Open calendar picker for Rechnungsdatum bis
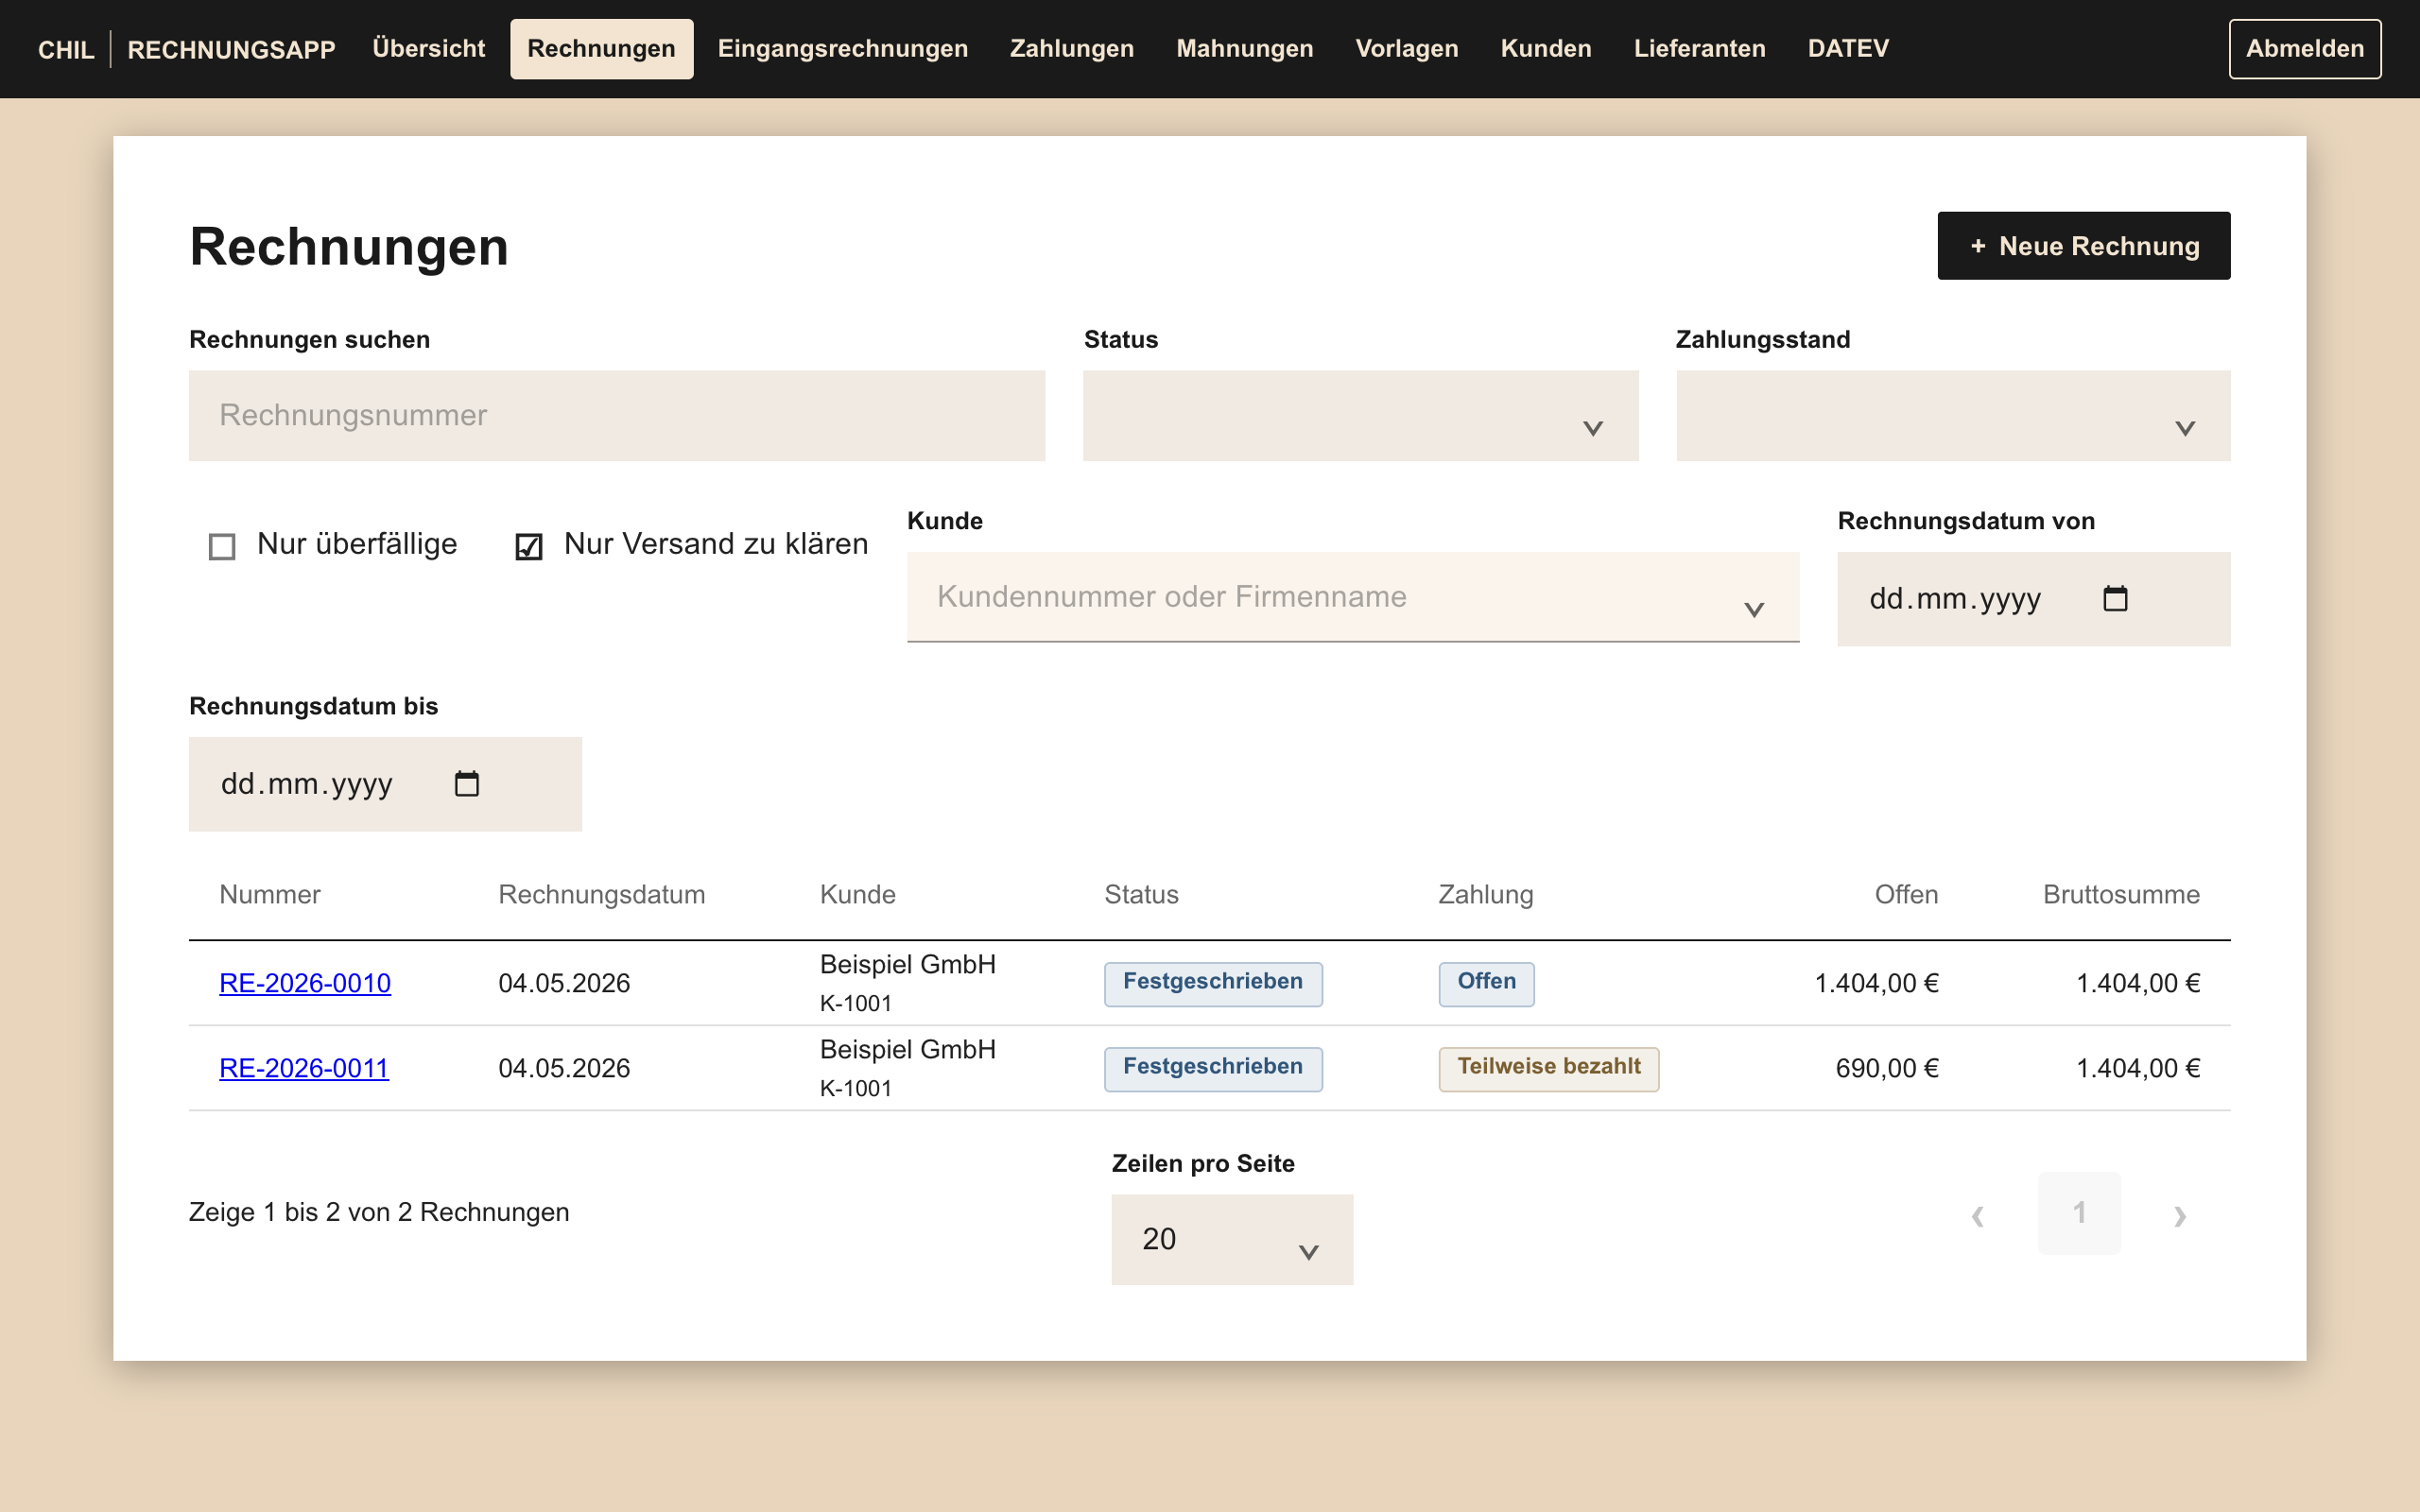The width and height of the screenshot is (2420, 1512). coord(467,783)
